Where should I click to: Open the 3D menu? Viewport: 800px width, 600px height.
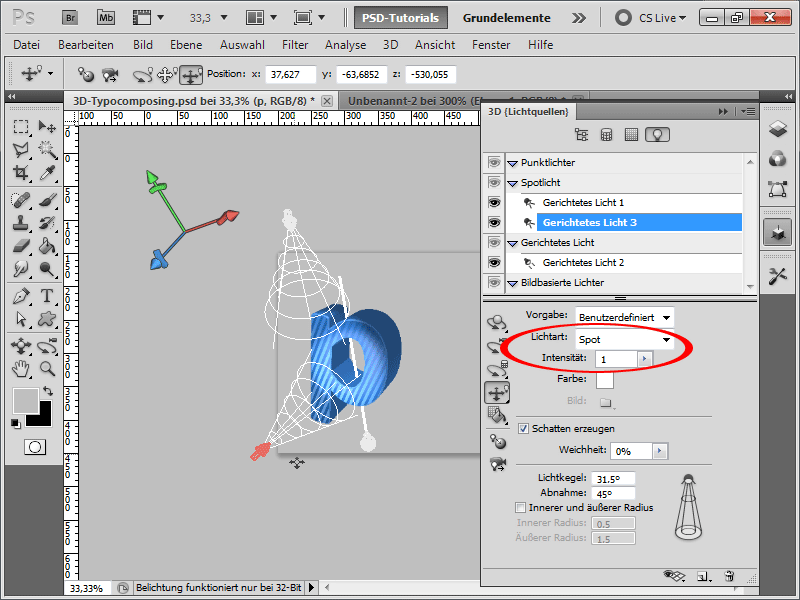coord(391,45)
